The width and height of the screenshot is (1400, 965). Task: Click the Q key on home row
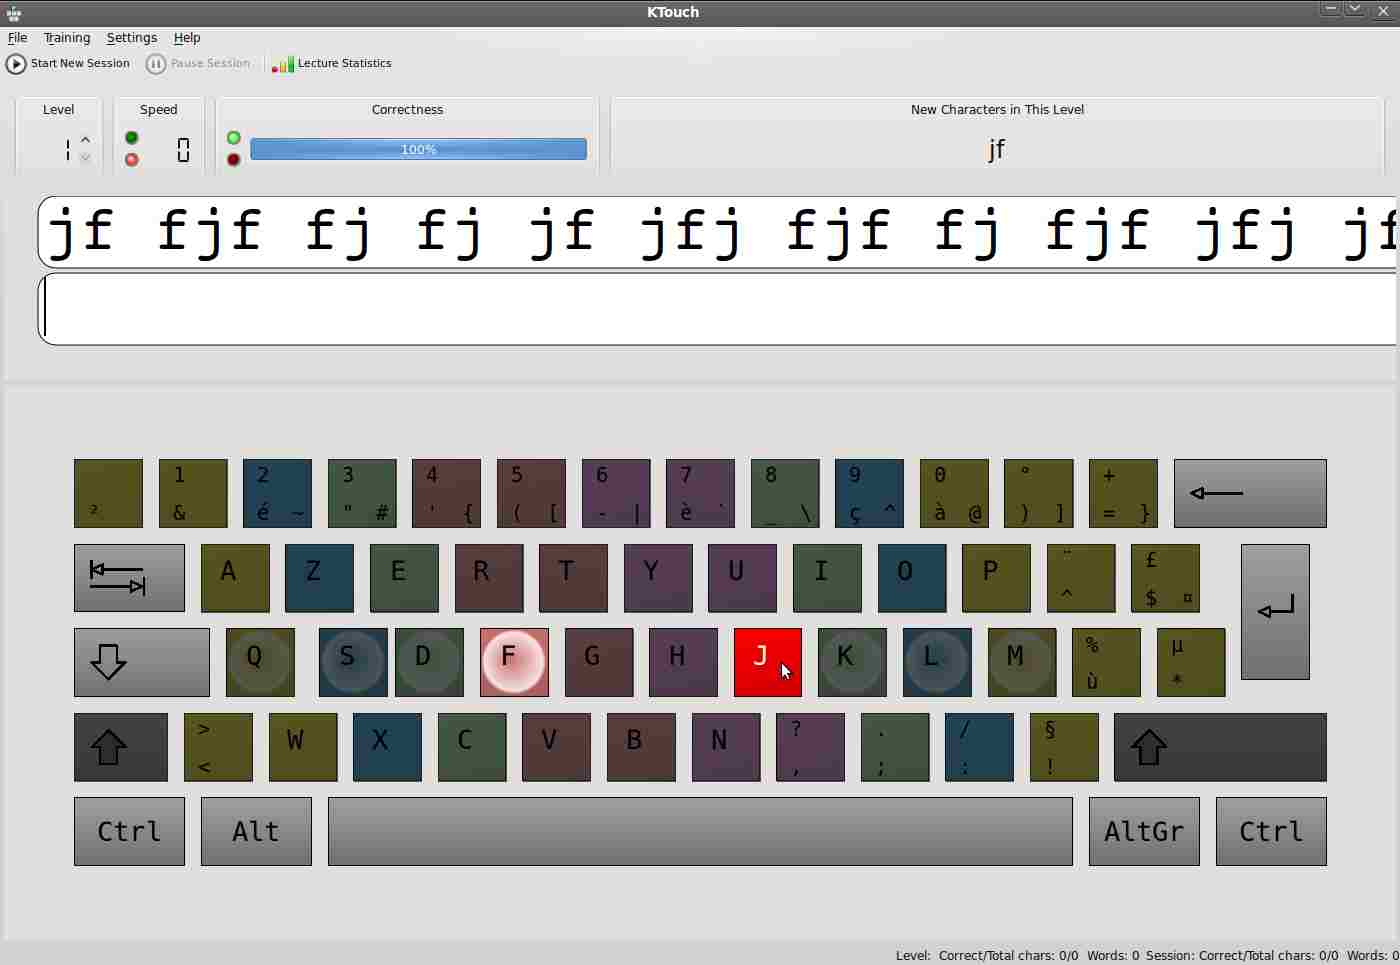coord(260,662)
